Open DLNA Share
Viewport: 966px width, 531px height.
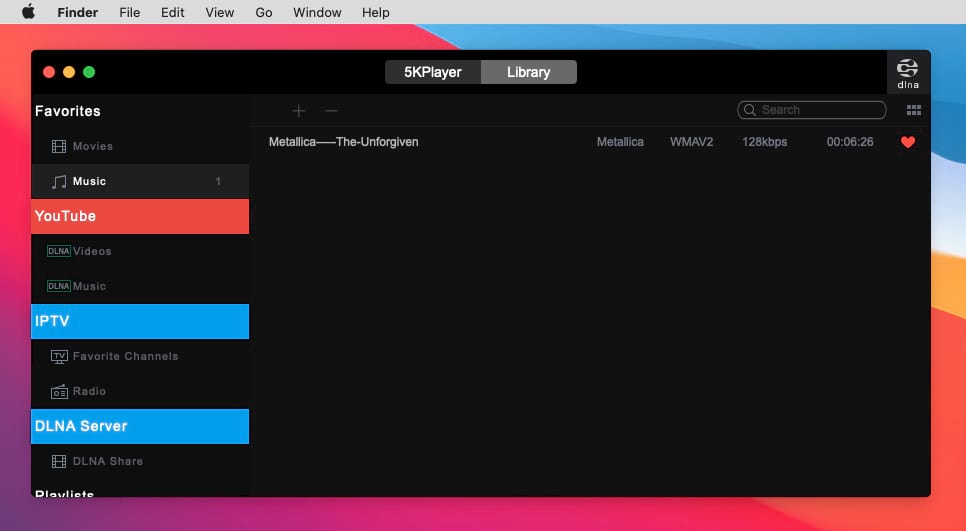pos(140,461)
